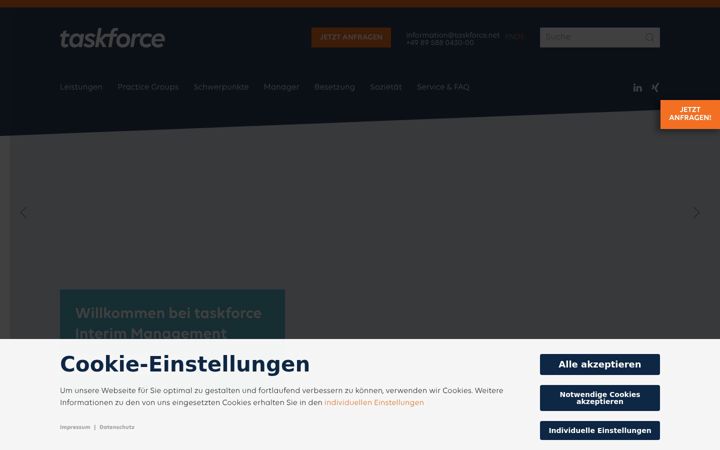Open the Xing profile icon
The width and height of the screenshot is (720, 450).
(x=655, y=87)
